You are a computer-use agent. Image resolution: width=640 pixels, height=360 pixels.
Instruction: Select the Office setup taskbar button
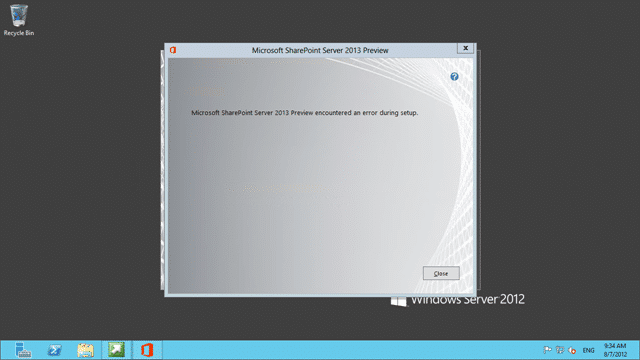[147, 350]
